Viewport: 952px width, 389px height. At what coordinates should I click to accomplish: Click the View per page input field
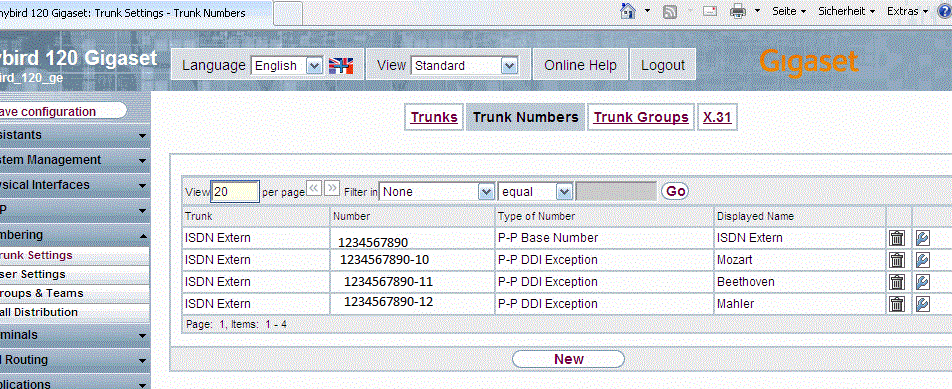pos(235,192)
